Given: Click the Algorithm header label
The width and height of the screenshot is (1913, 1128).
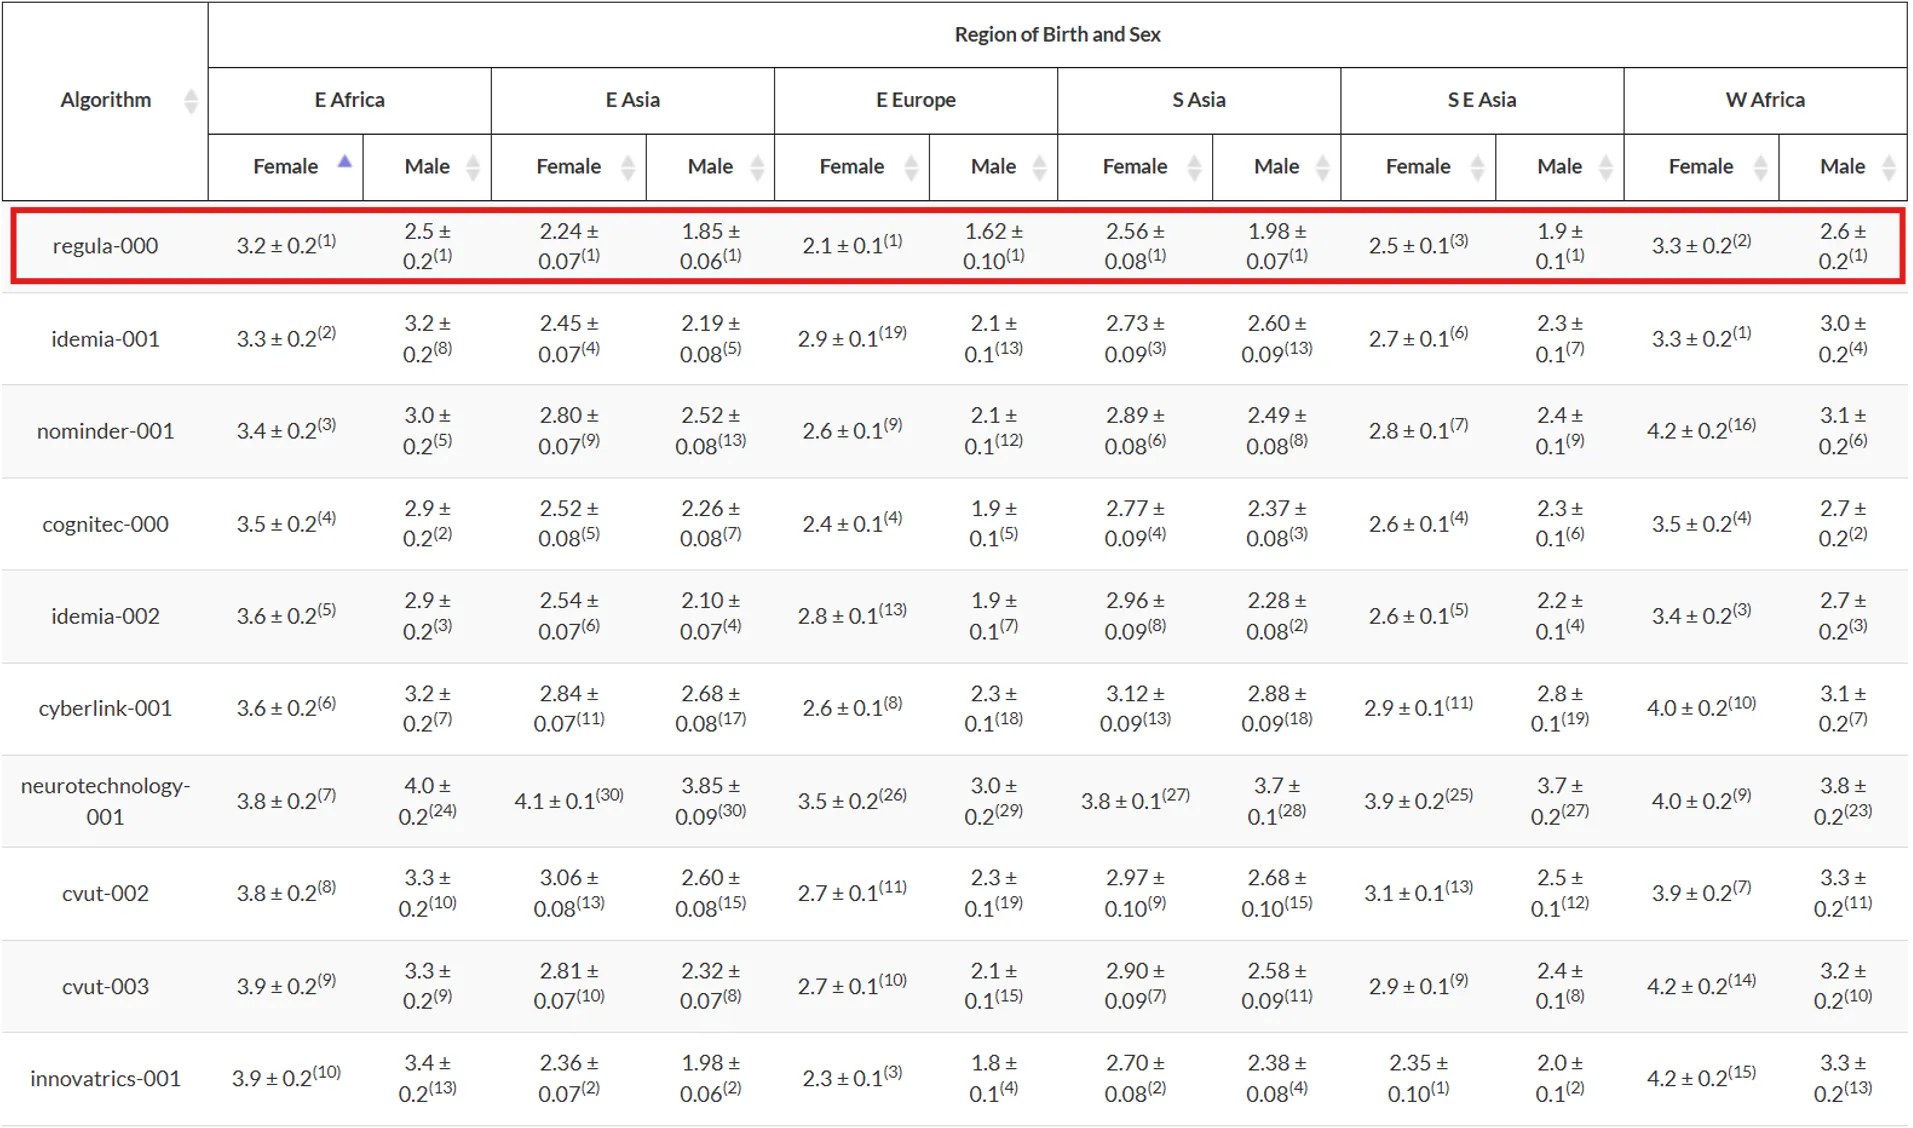Looking at the screenshot, I should coord(106,100).
